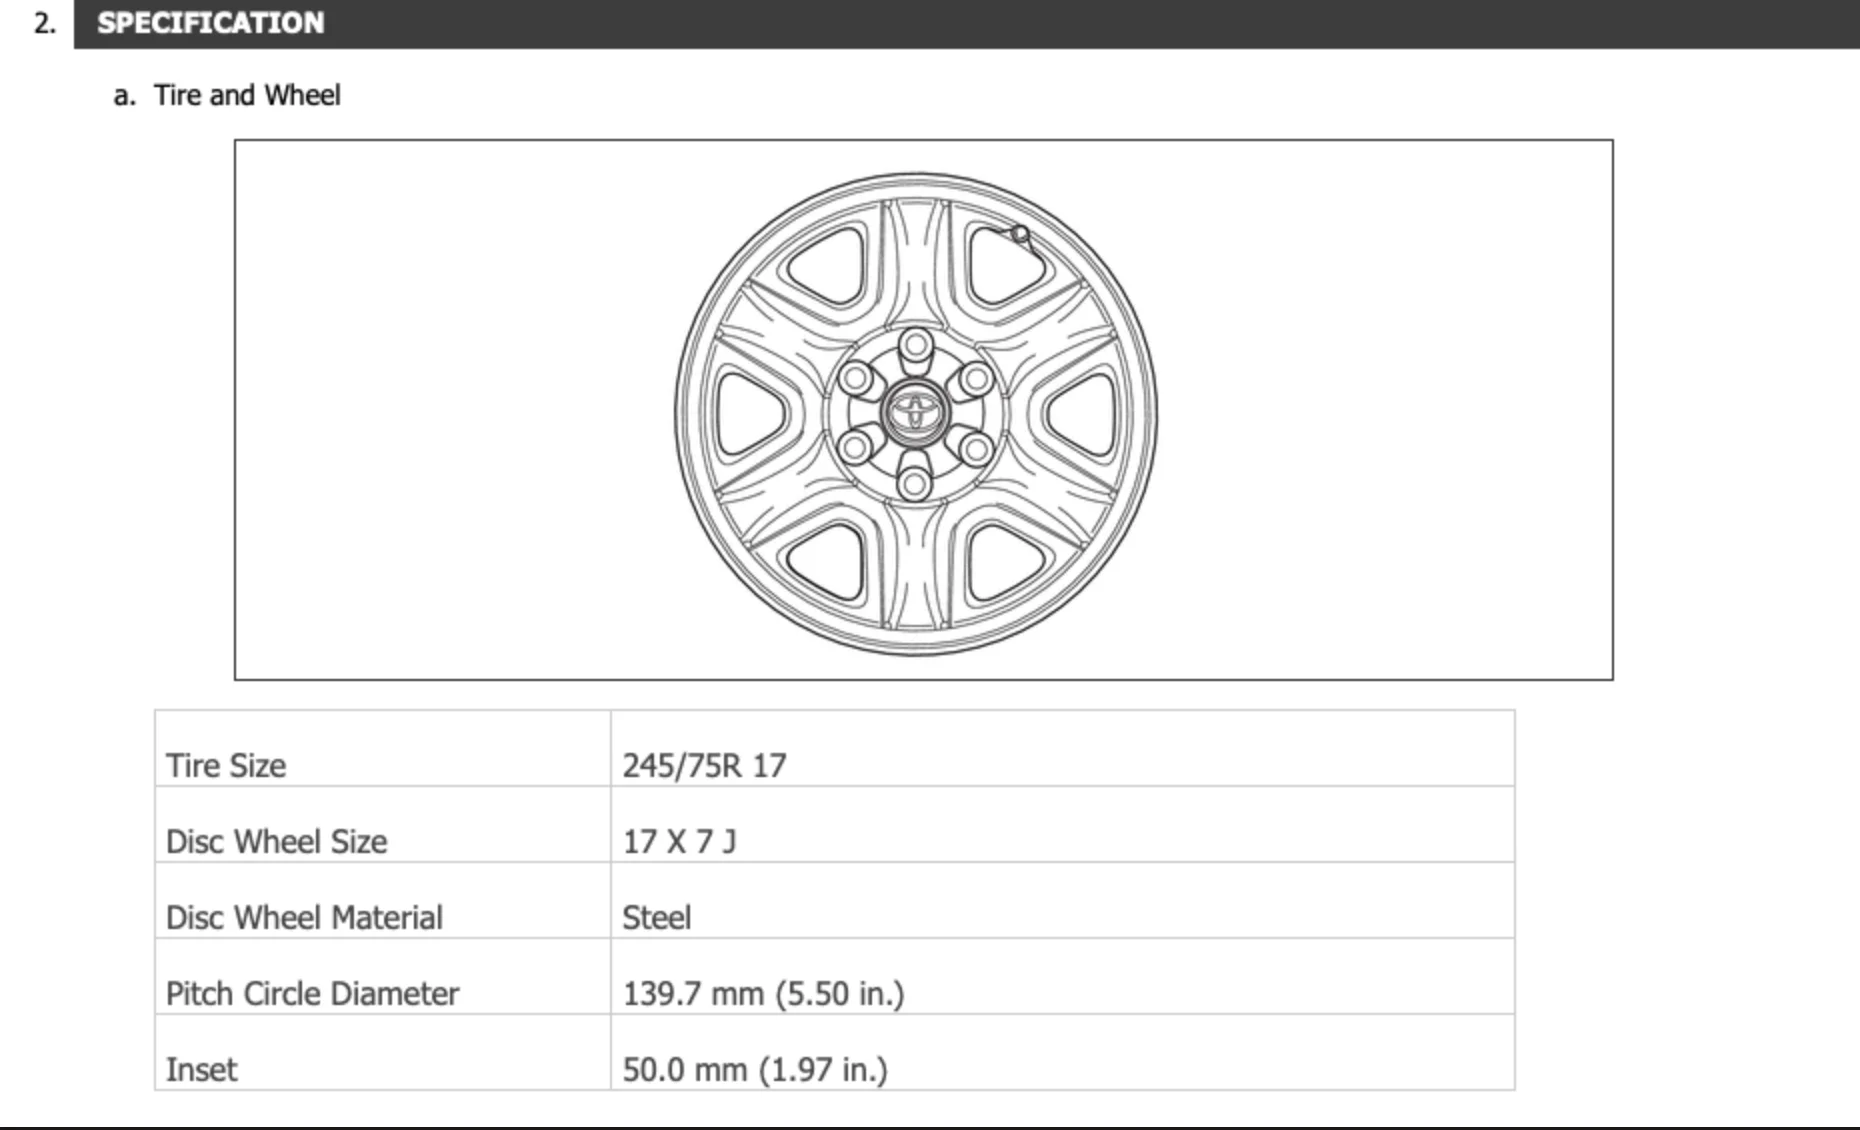Click the 'Tire Size' row label
The image size is (1860, 1130).
point(226,765)
